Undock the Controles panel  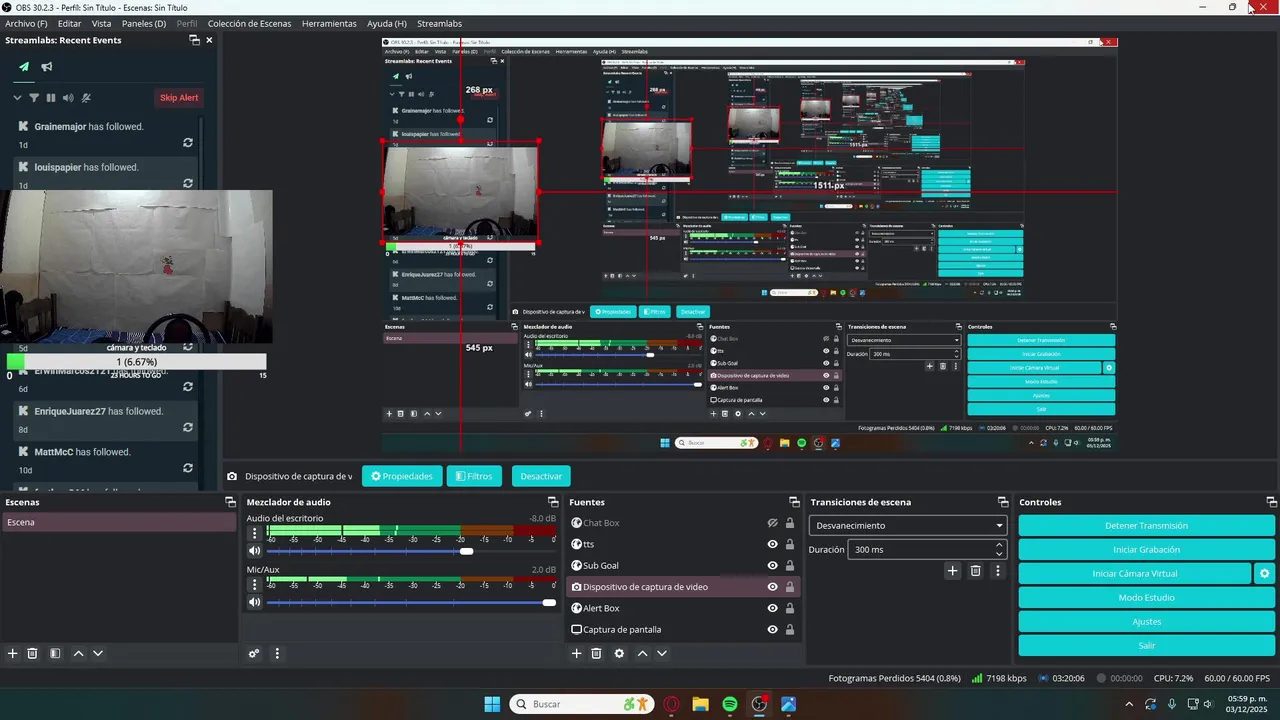coord(1272,502)
